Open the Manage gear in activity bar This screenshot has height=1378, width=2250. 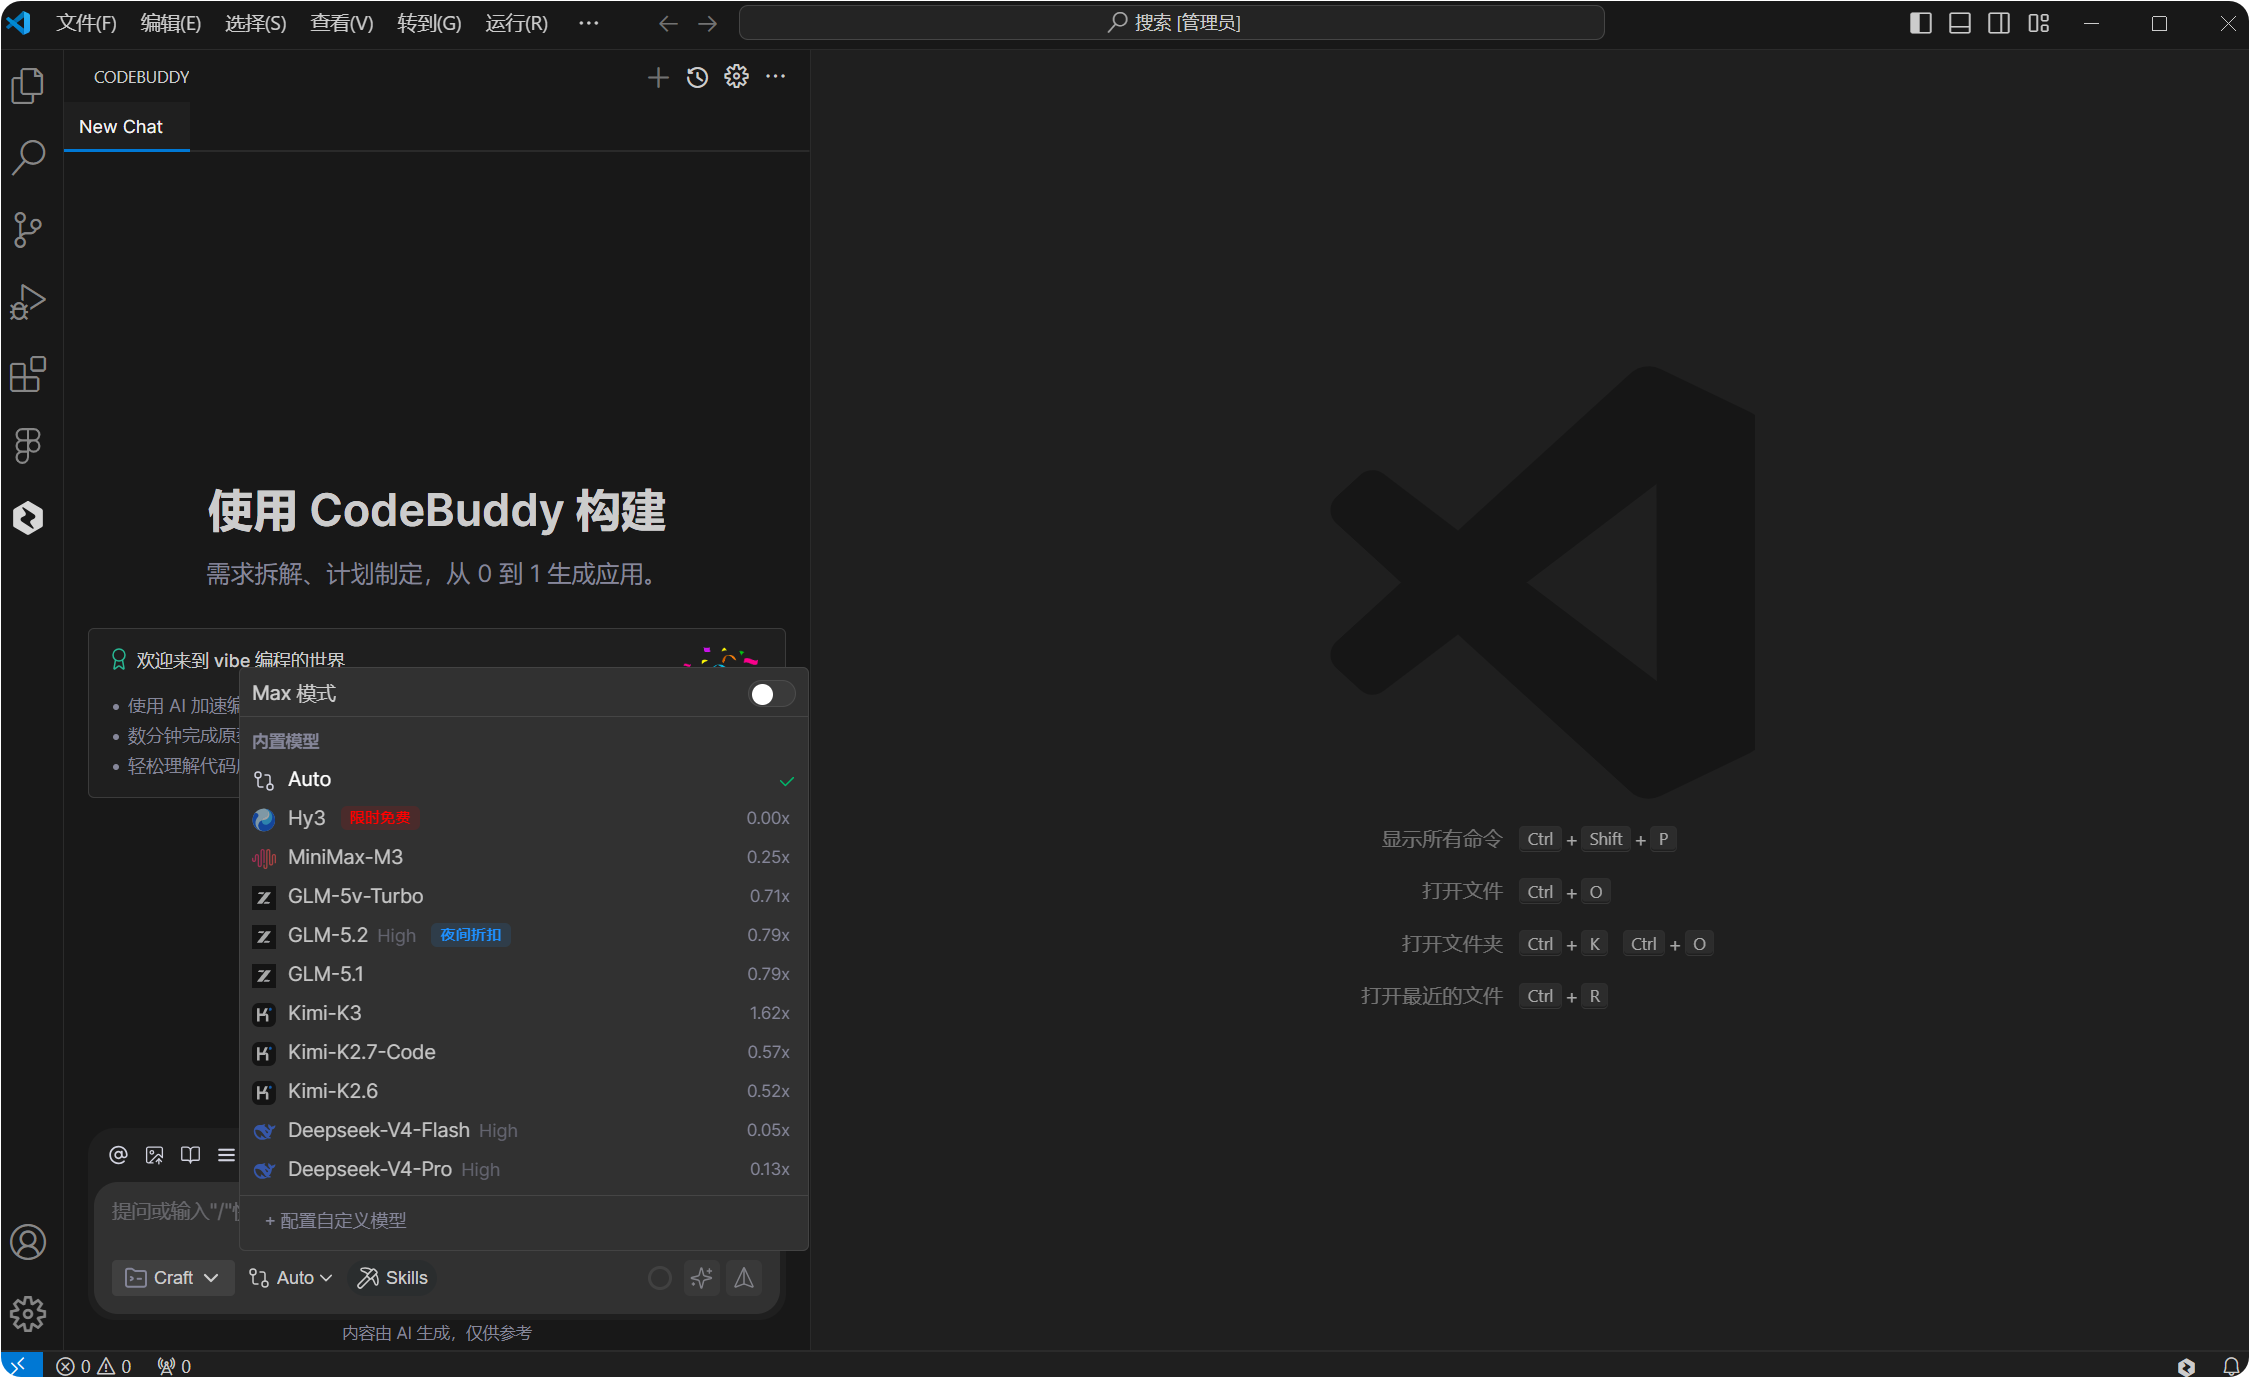(x=28, y=1314)
